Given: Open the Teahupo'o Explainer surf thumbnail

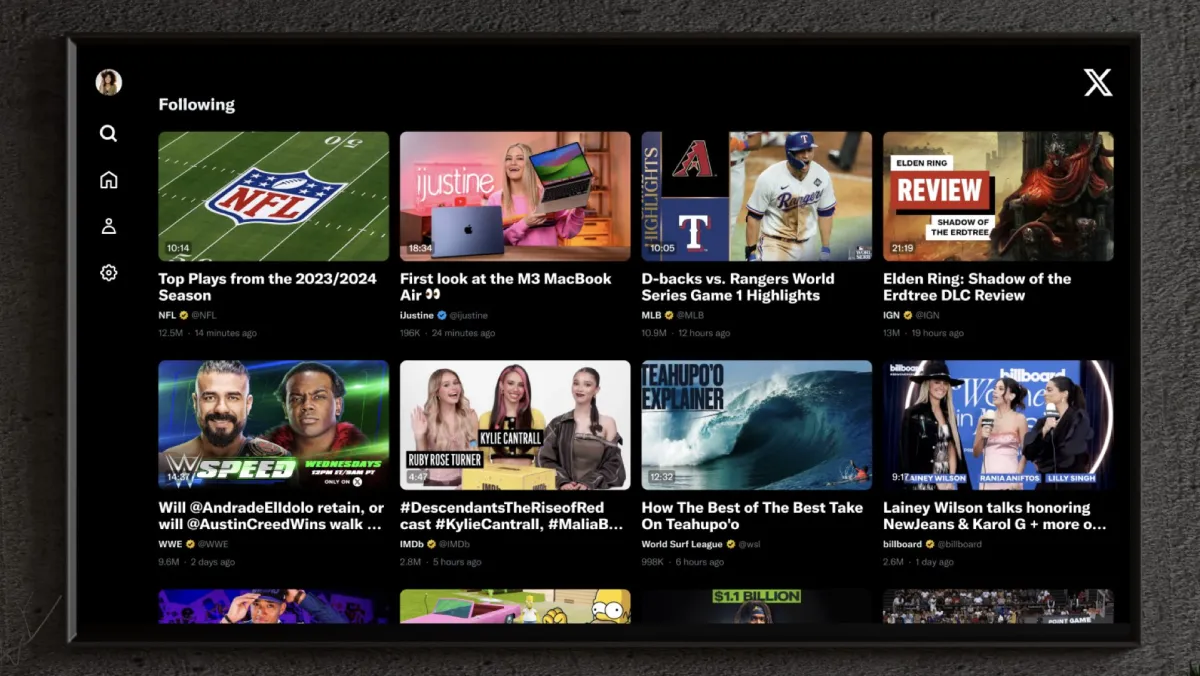Looking at the screenshot, I should [756, 425].
